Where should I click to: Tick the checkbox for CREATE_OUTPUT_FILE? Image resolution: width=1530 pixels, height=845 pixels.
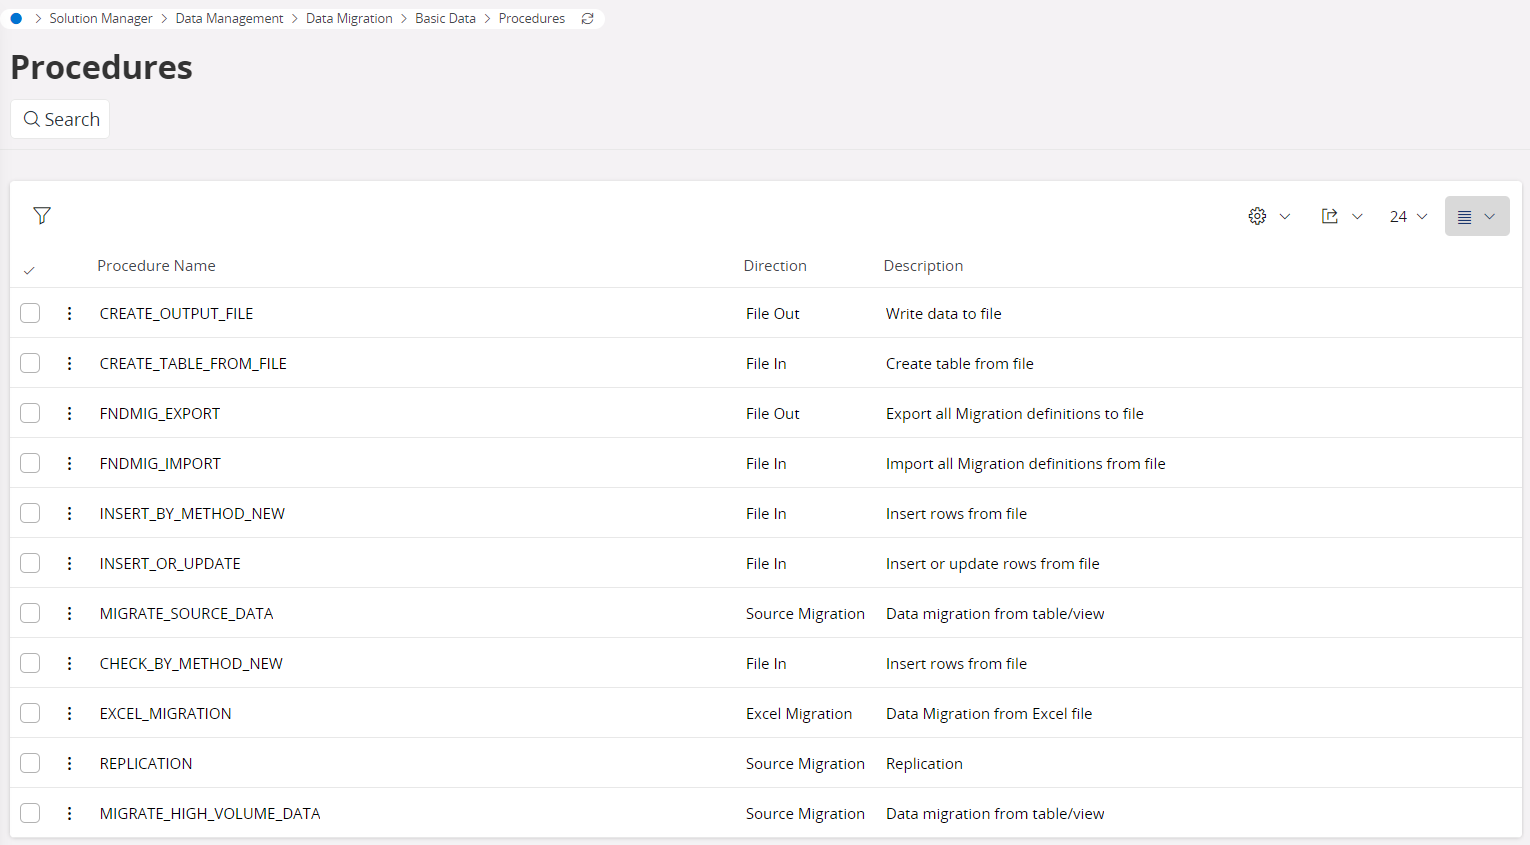point(30,313)
